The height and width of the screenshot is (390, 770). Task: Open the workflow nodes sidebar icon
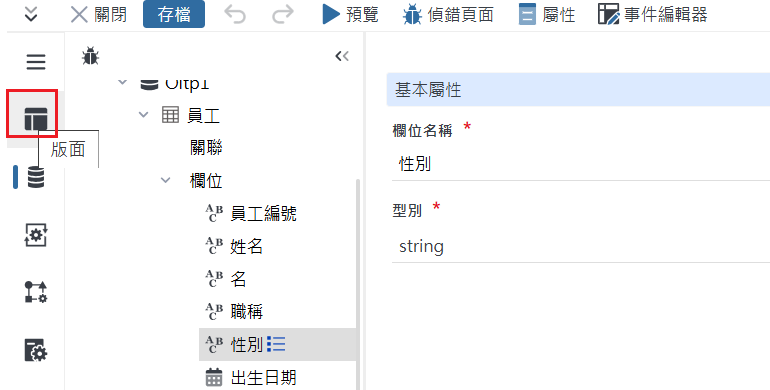[x=36, y=292]
